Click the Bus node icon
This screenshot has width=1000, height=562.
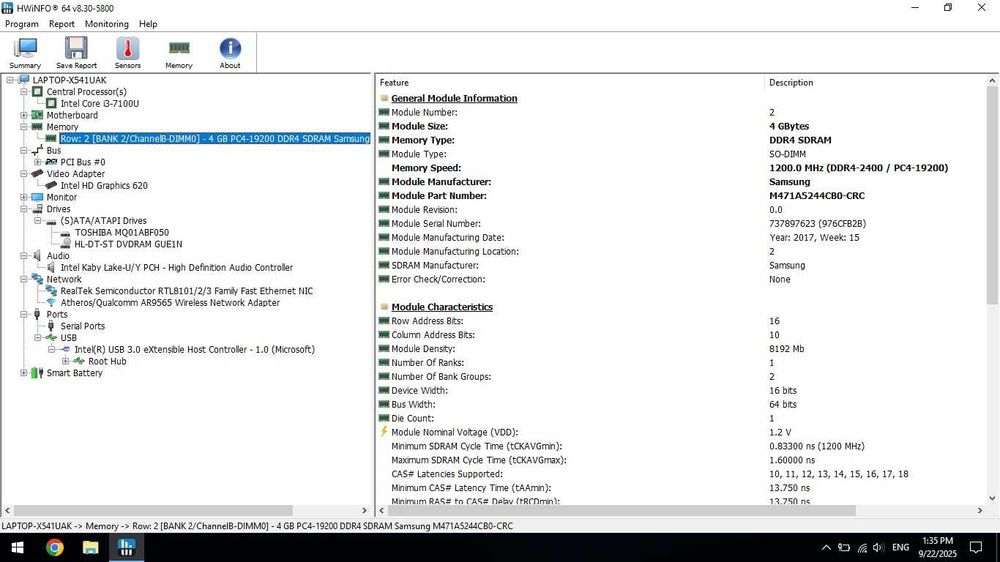pyautogui.click(x=37, y=151)
